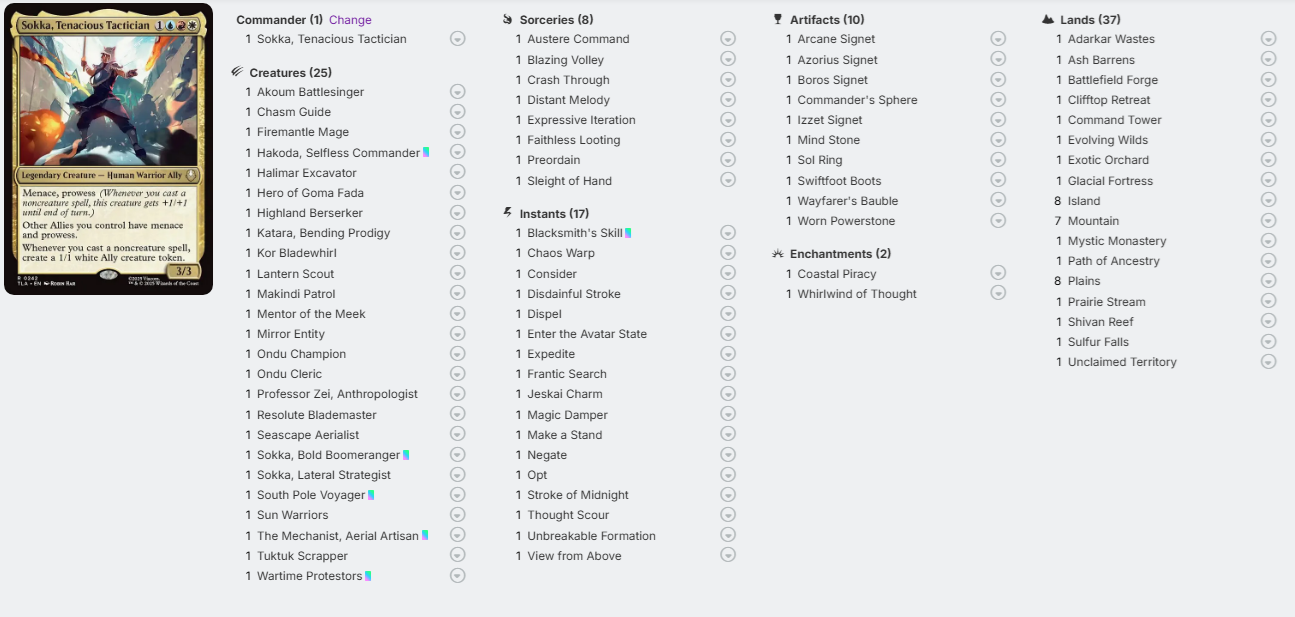Open the dropdown for Whirlwind of Thought
Viewport: 1295px width, 617px height.
tap(998, 293)
